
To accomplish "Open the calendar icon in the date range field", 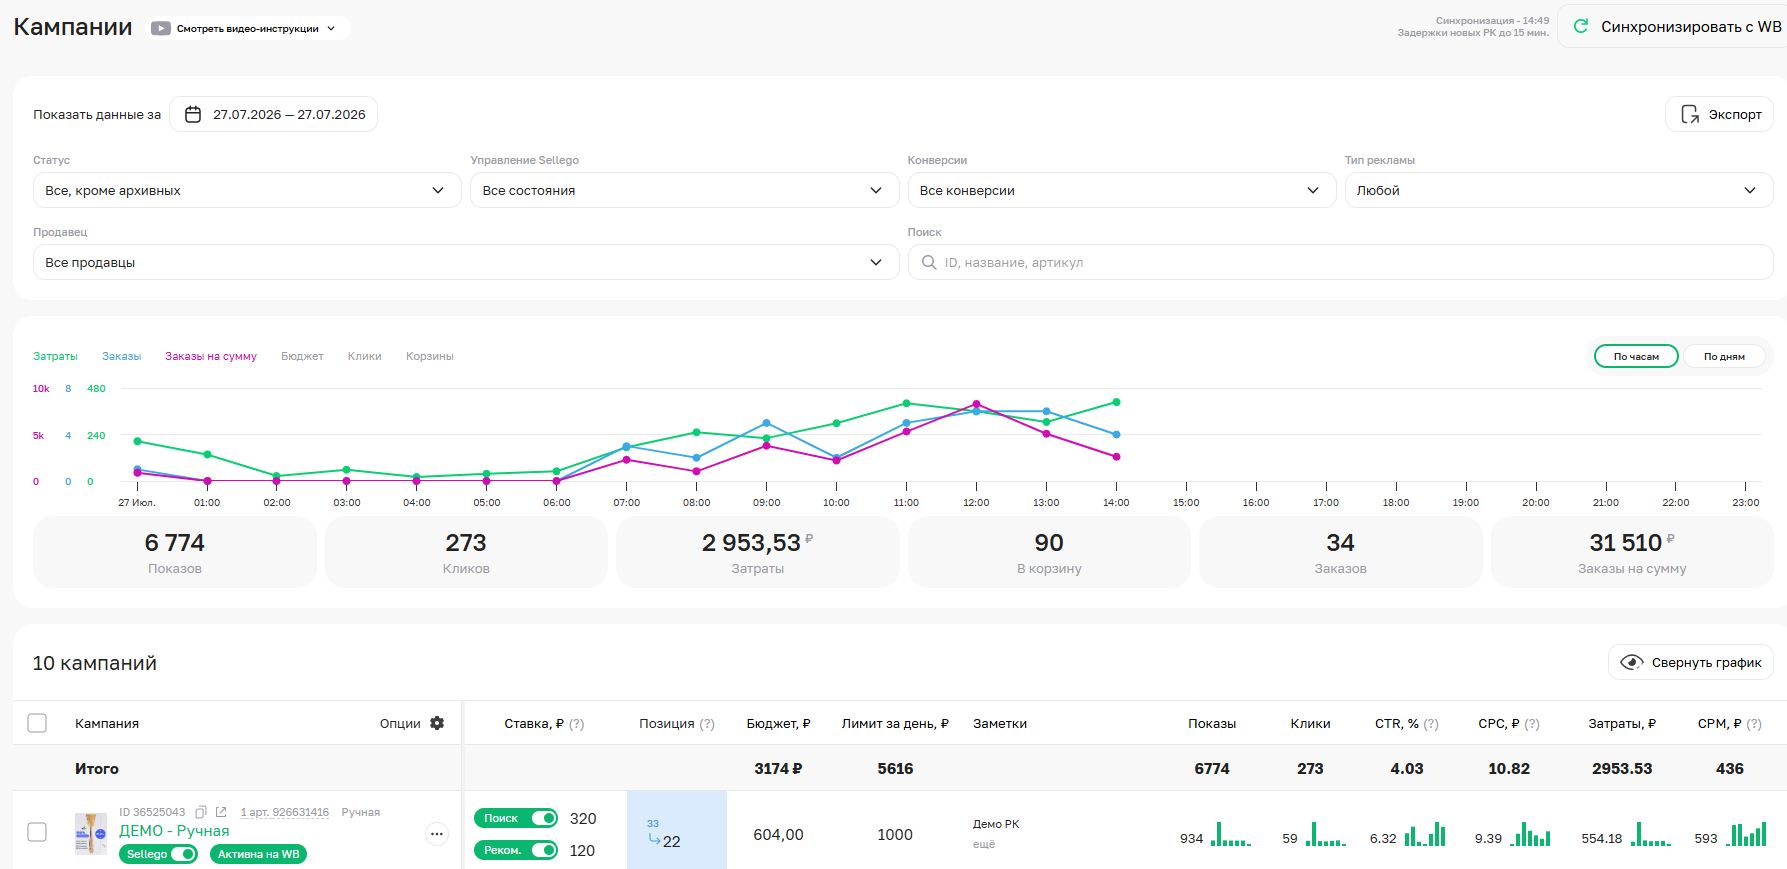I will click(194, 114).
